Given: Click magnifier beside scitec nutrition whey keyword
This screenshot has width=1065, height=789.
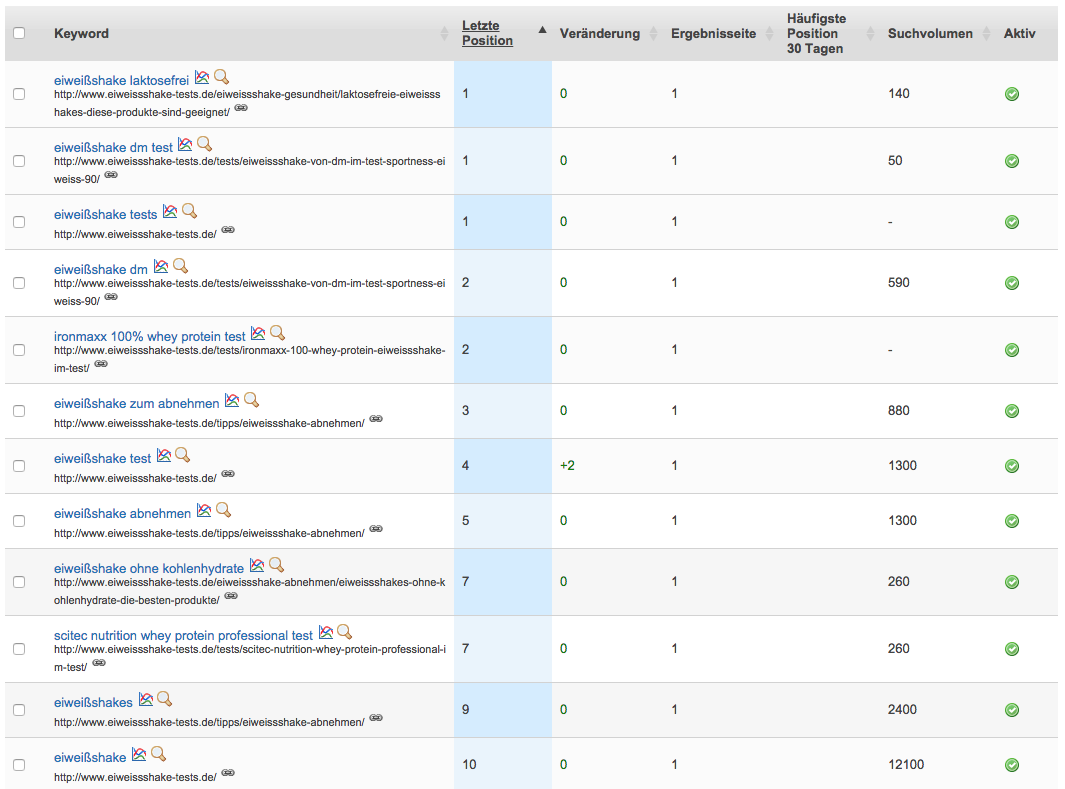Looking at the screenshot, I should 344,632.
